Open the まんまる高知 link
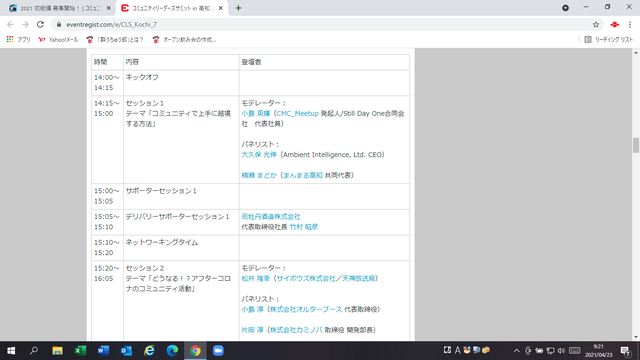Image resolution: width=640 pixels, height=360 pixels. [x=302, y=175]
